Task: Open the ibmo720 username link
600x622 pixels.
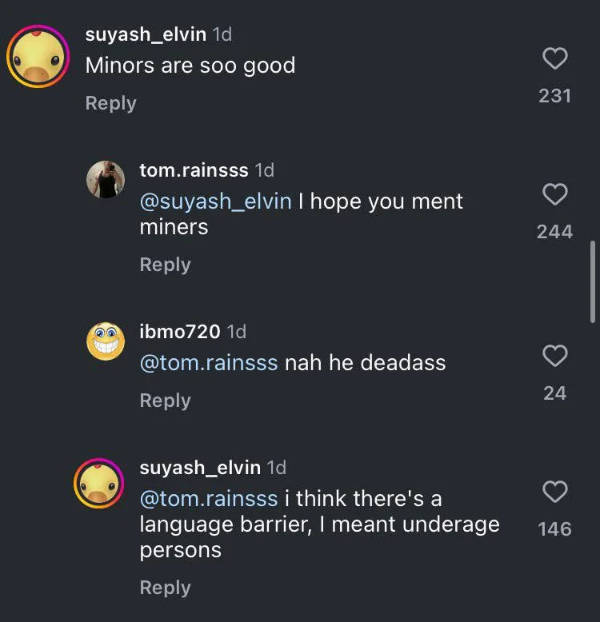Action: [179, 331]
